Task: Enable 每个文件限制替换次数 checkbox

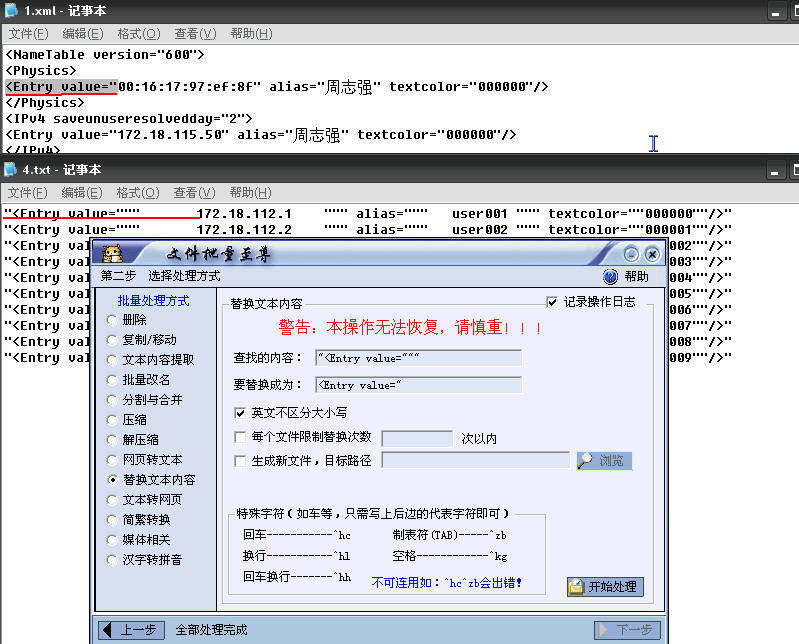Action: click(239, 437)
